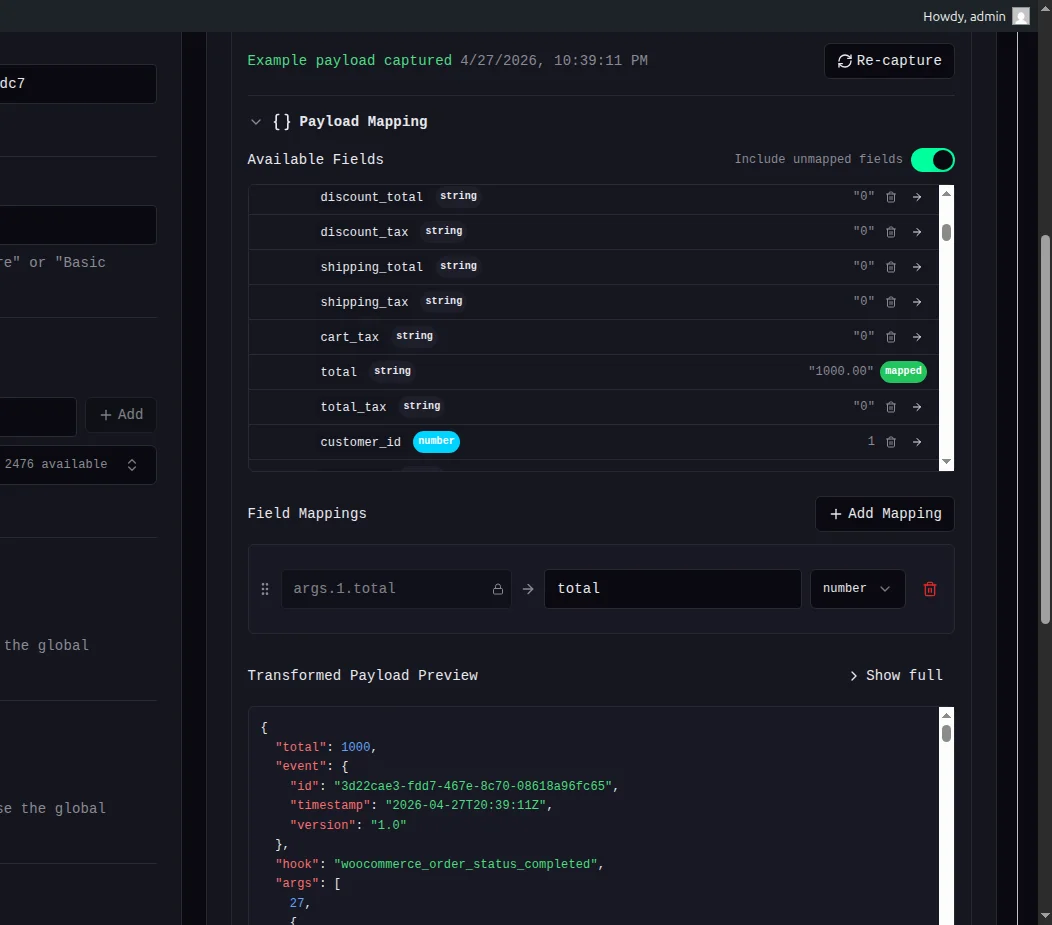Click the args.1.total source field

coord(396,589)
